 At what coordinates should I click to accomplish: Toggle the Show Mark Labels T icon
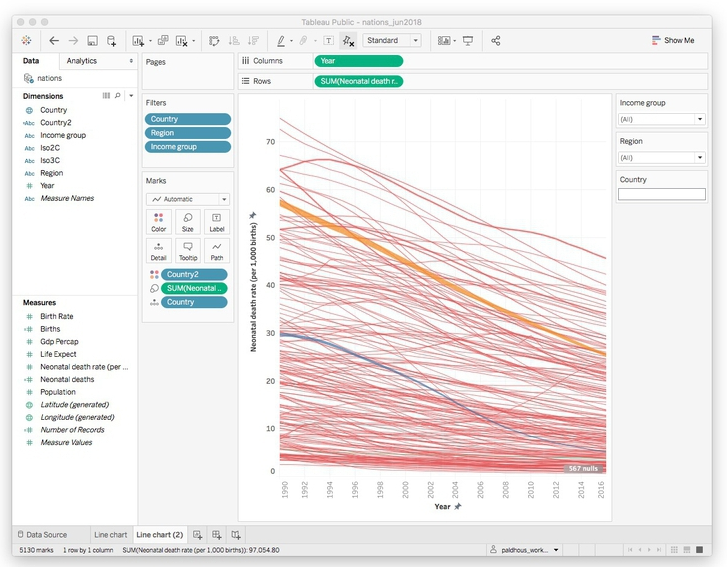point(328,41)
